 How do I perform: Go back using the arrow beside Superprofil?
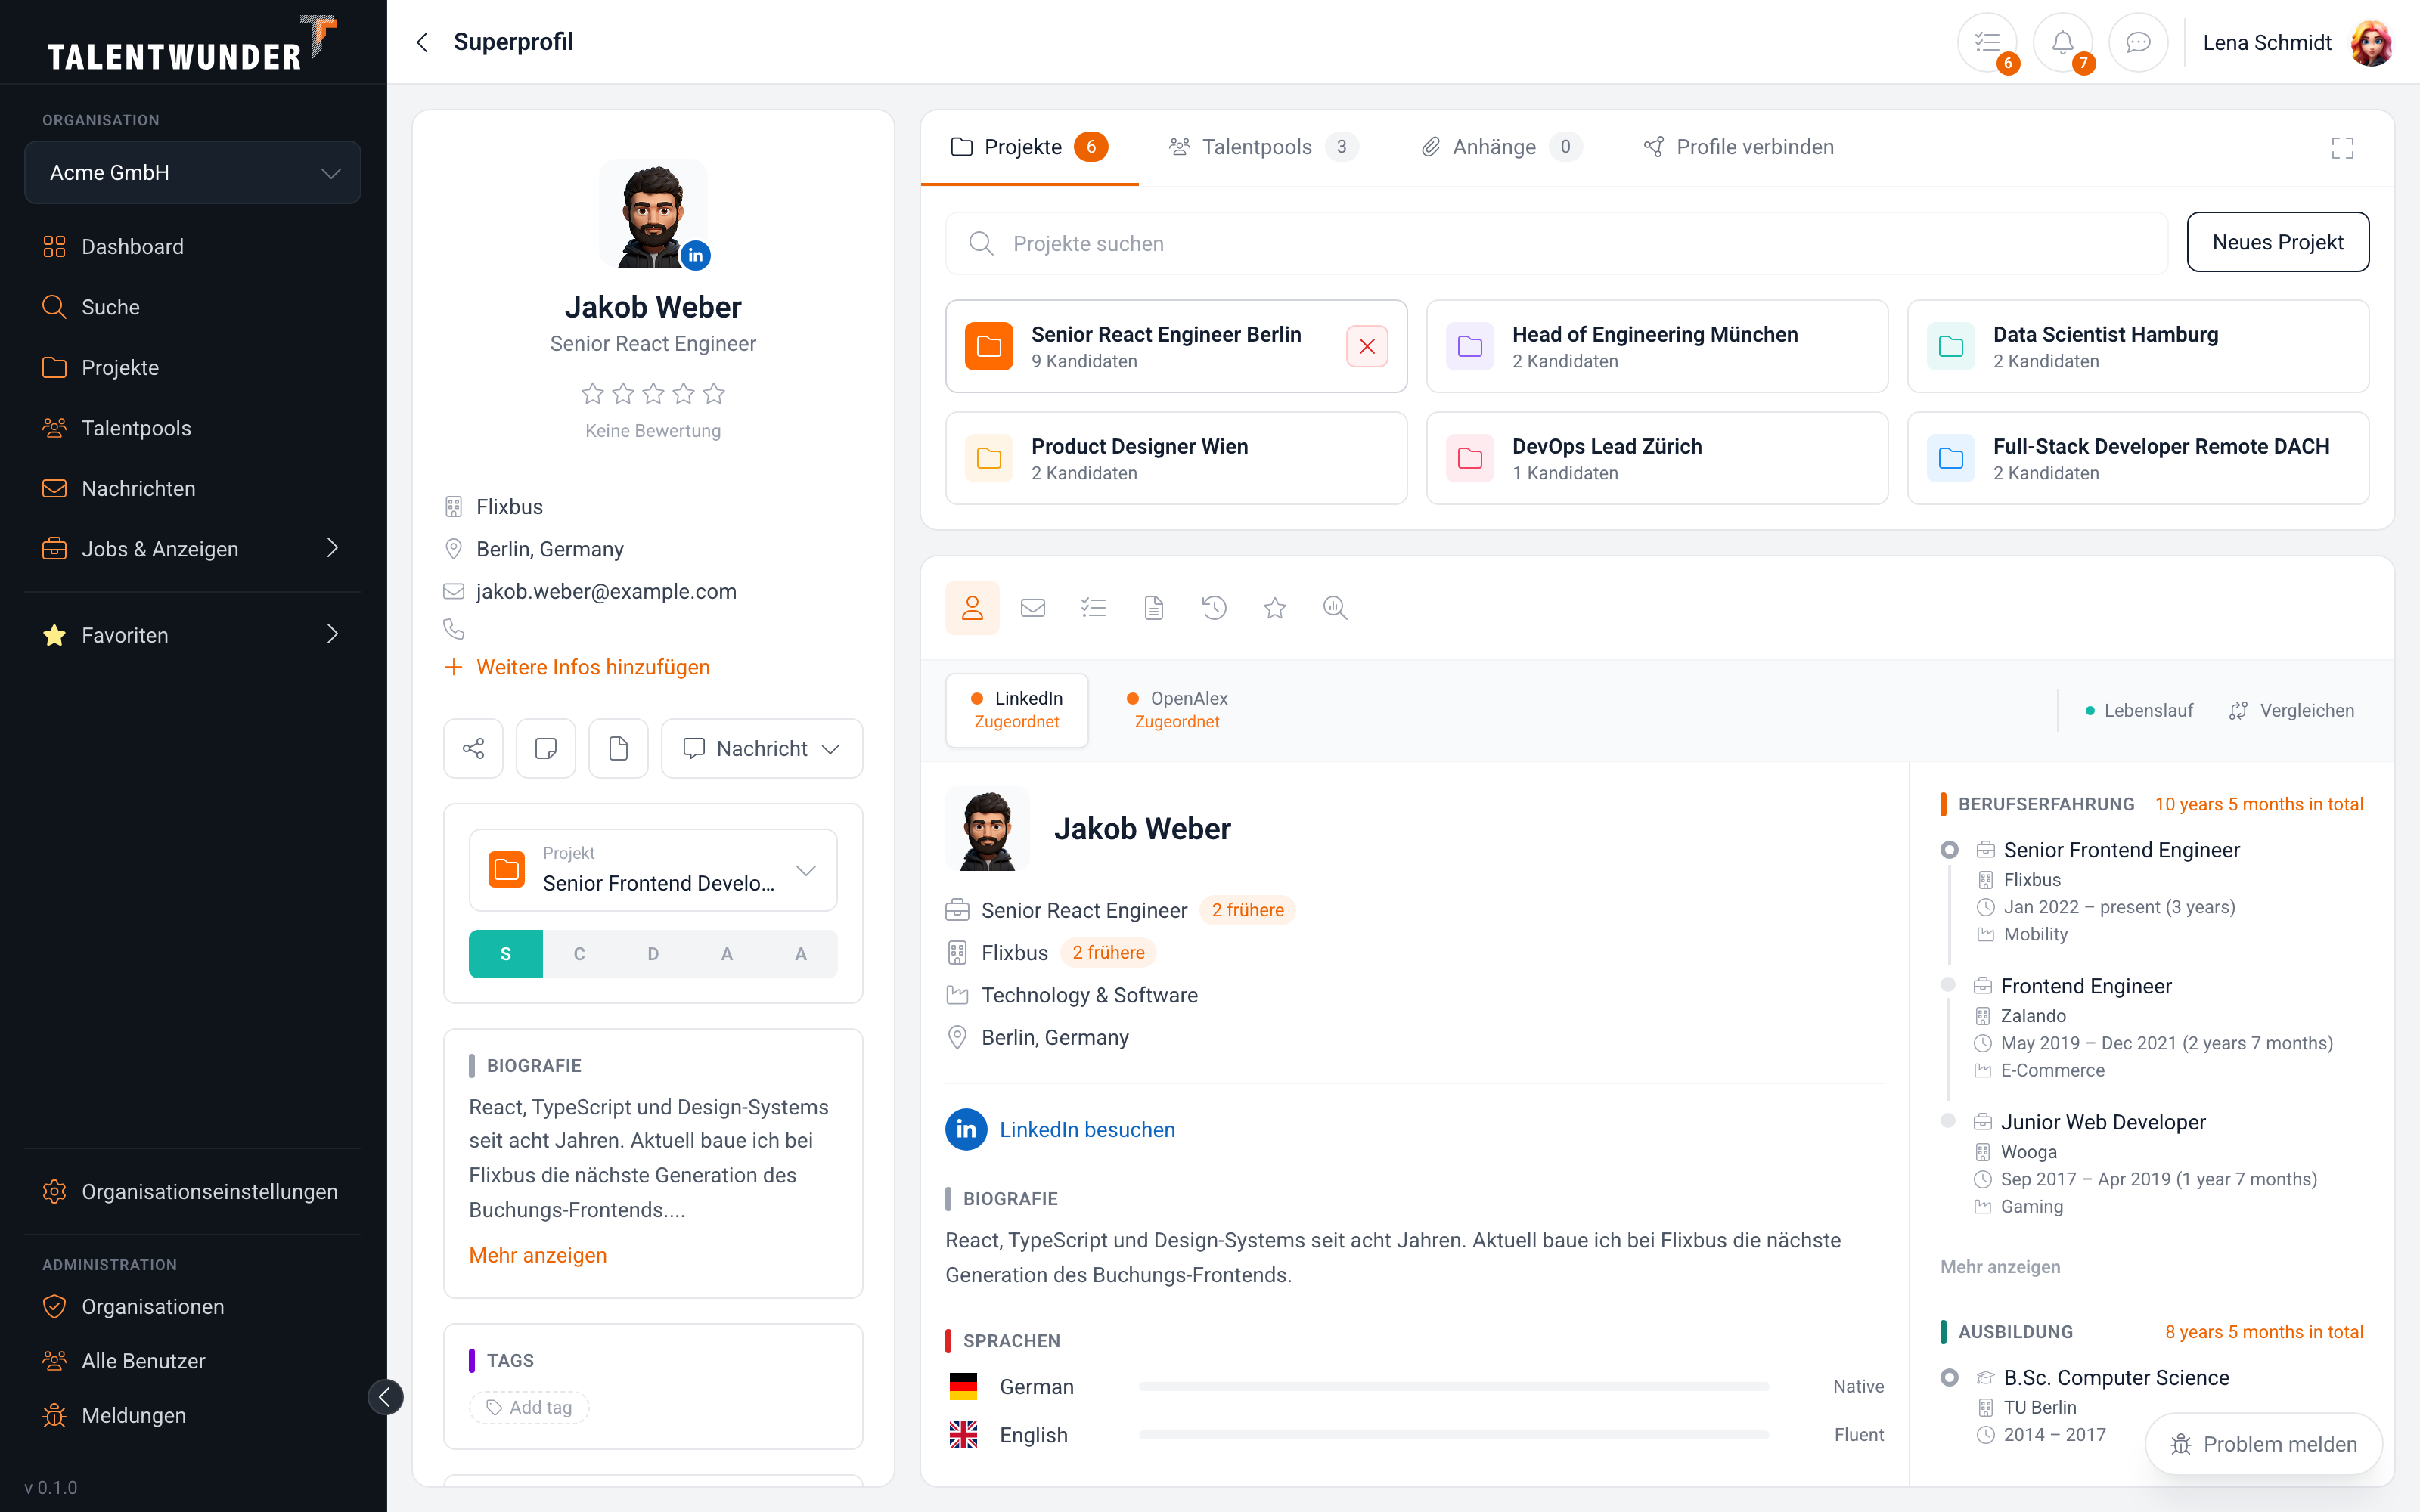pos(422,42)
